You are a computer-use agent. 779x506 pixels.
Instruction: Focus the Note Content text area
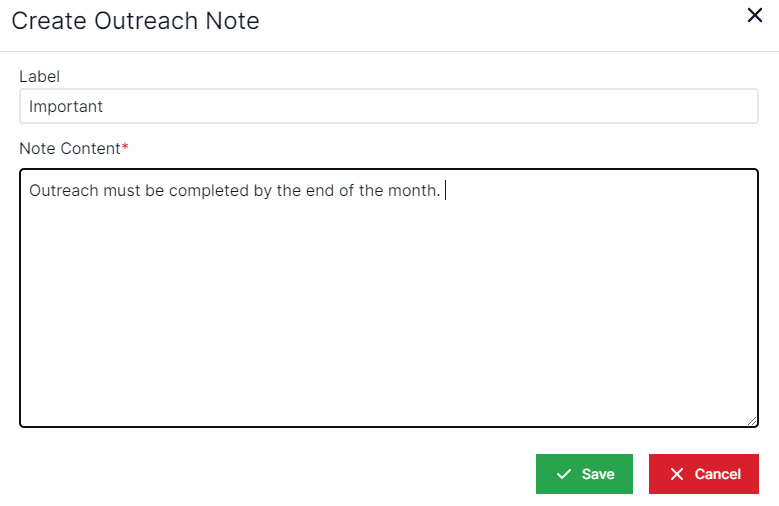click(x=388, y=300)
